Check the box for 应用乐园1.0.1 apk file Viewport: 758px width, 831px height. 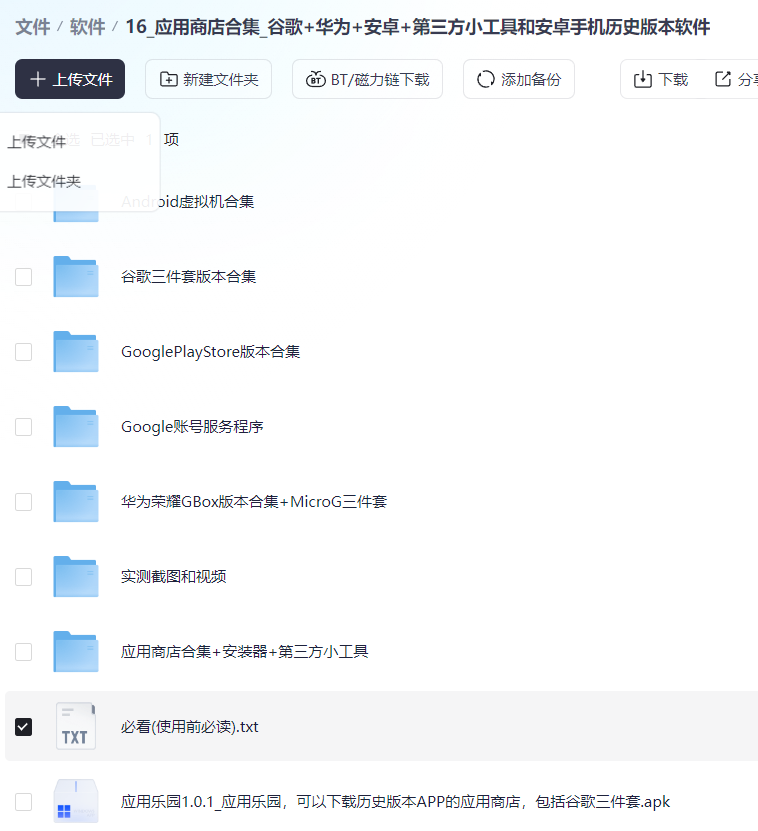tap(23, 802)
